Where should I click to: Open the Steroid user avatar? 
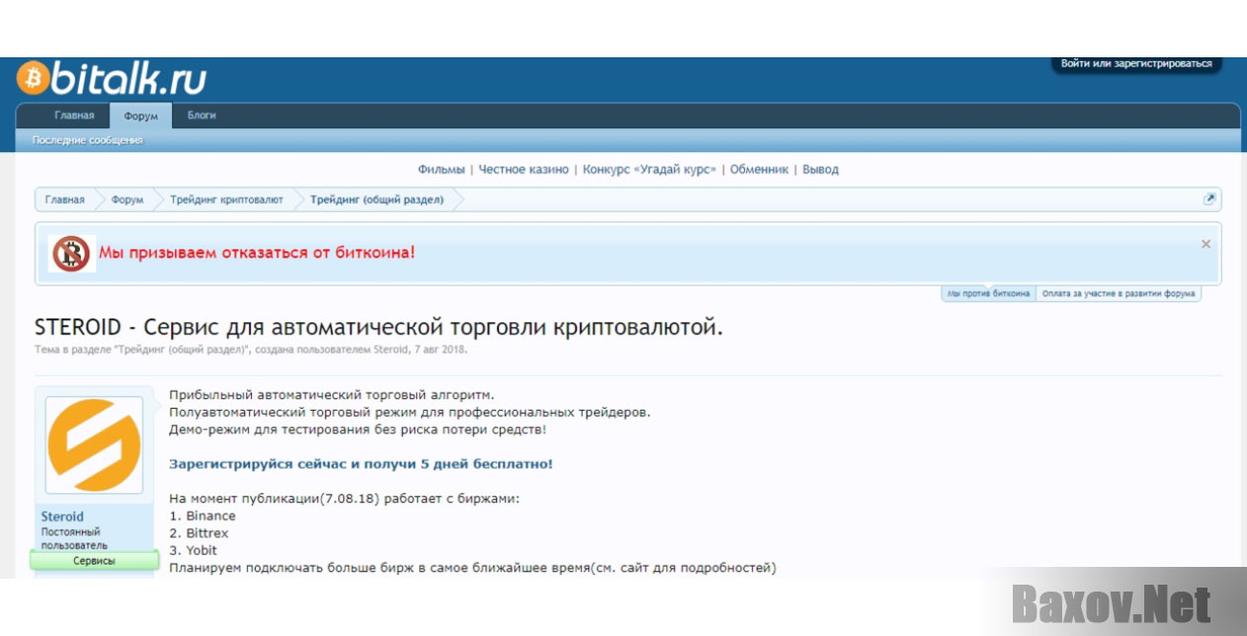[94, 445]
